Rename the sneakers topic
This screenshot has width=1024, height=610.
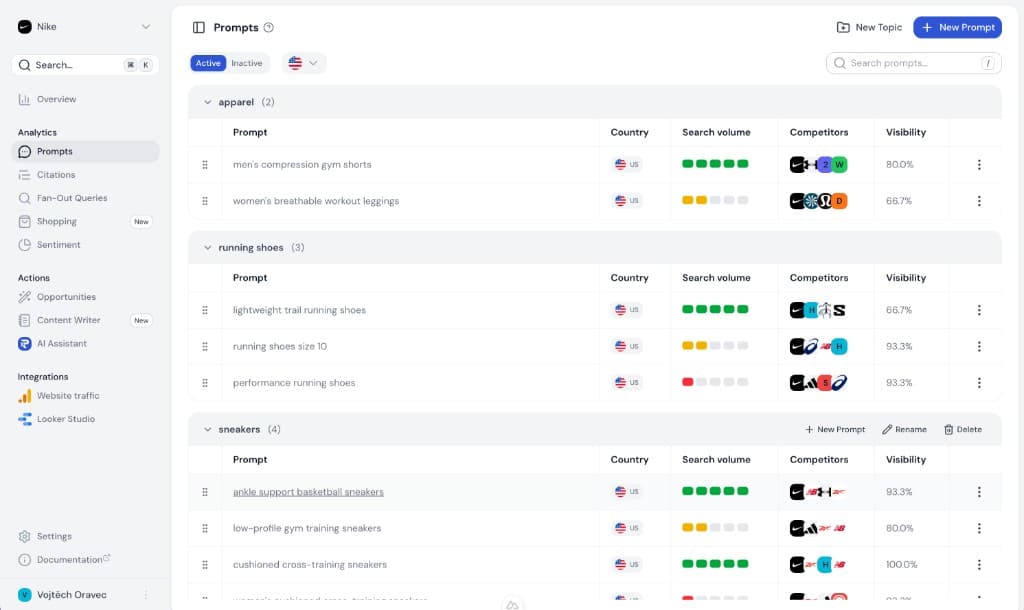tap(904, 429)
